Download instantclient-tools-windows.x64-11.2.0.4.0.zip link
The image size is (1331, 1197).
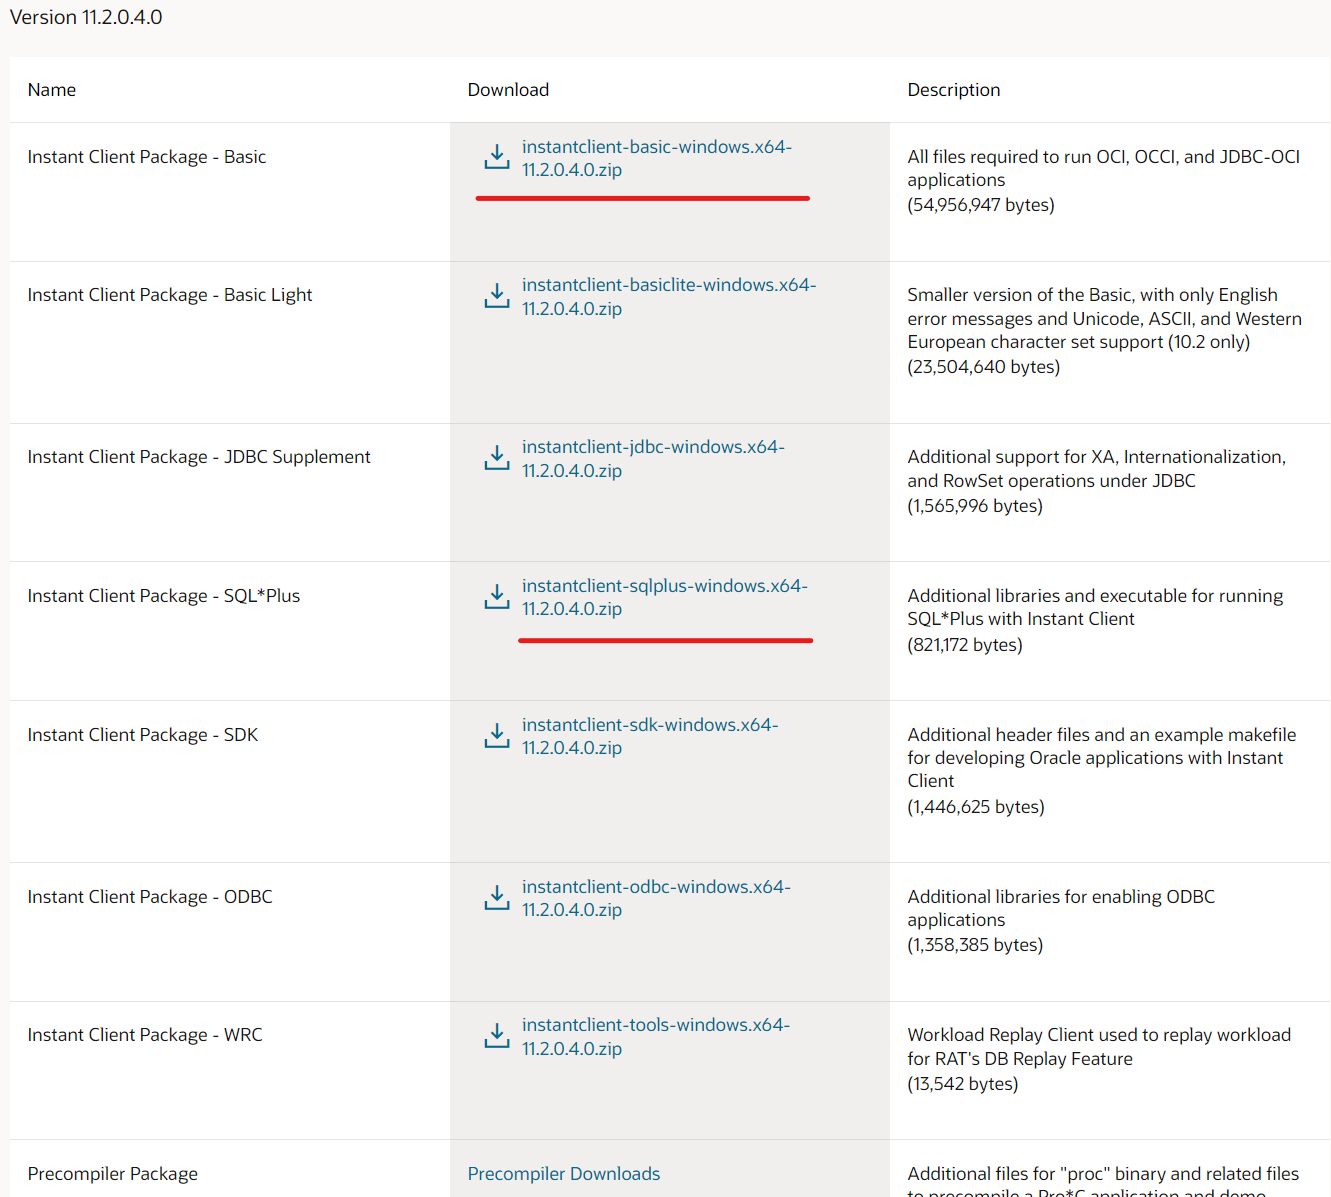click(656, 1037)
